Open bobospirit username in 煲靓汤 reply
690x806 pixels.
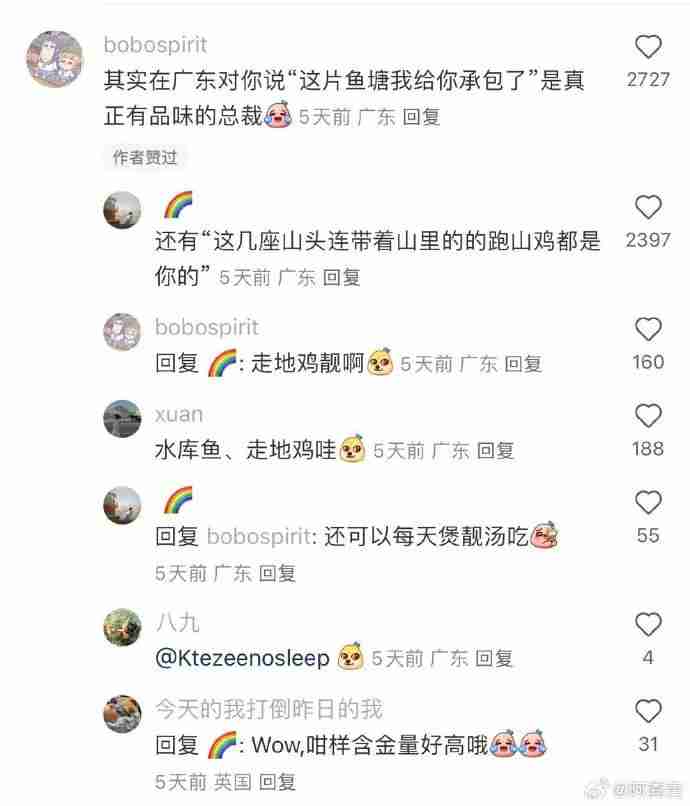[x=258, y=537]
